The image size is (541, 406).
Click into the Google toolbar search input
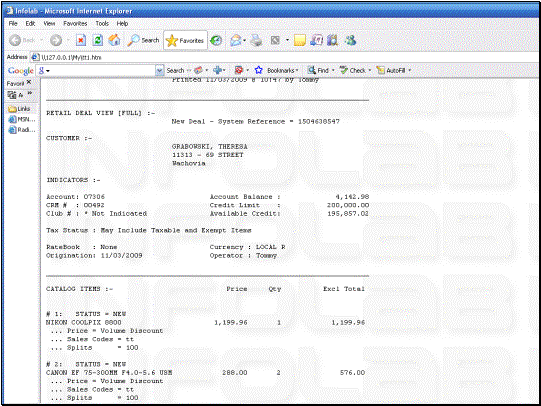pyautogui.click(x=103, y=71)
